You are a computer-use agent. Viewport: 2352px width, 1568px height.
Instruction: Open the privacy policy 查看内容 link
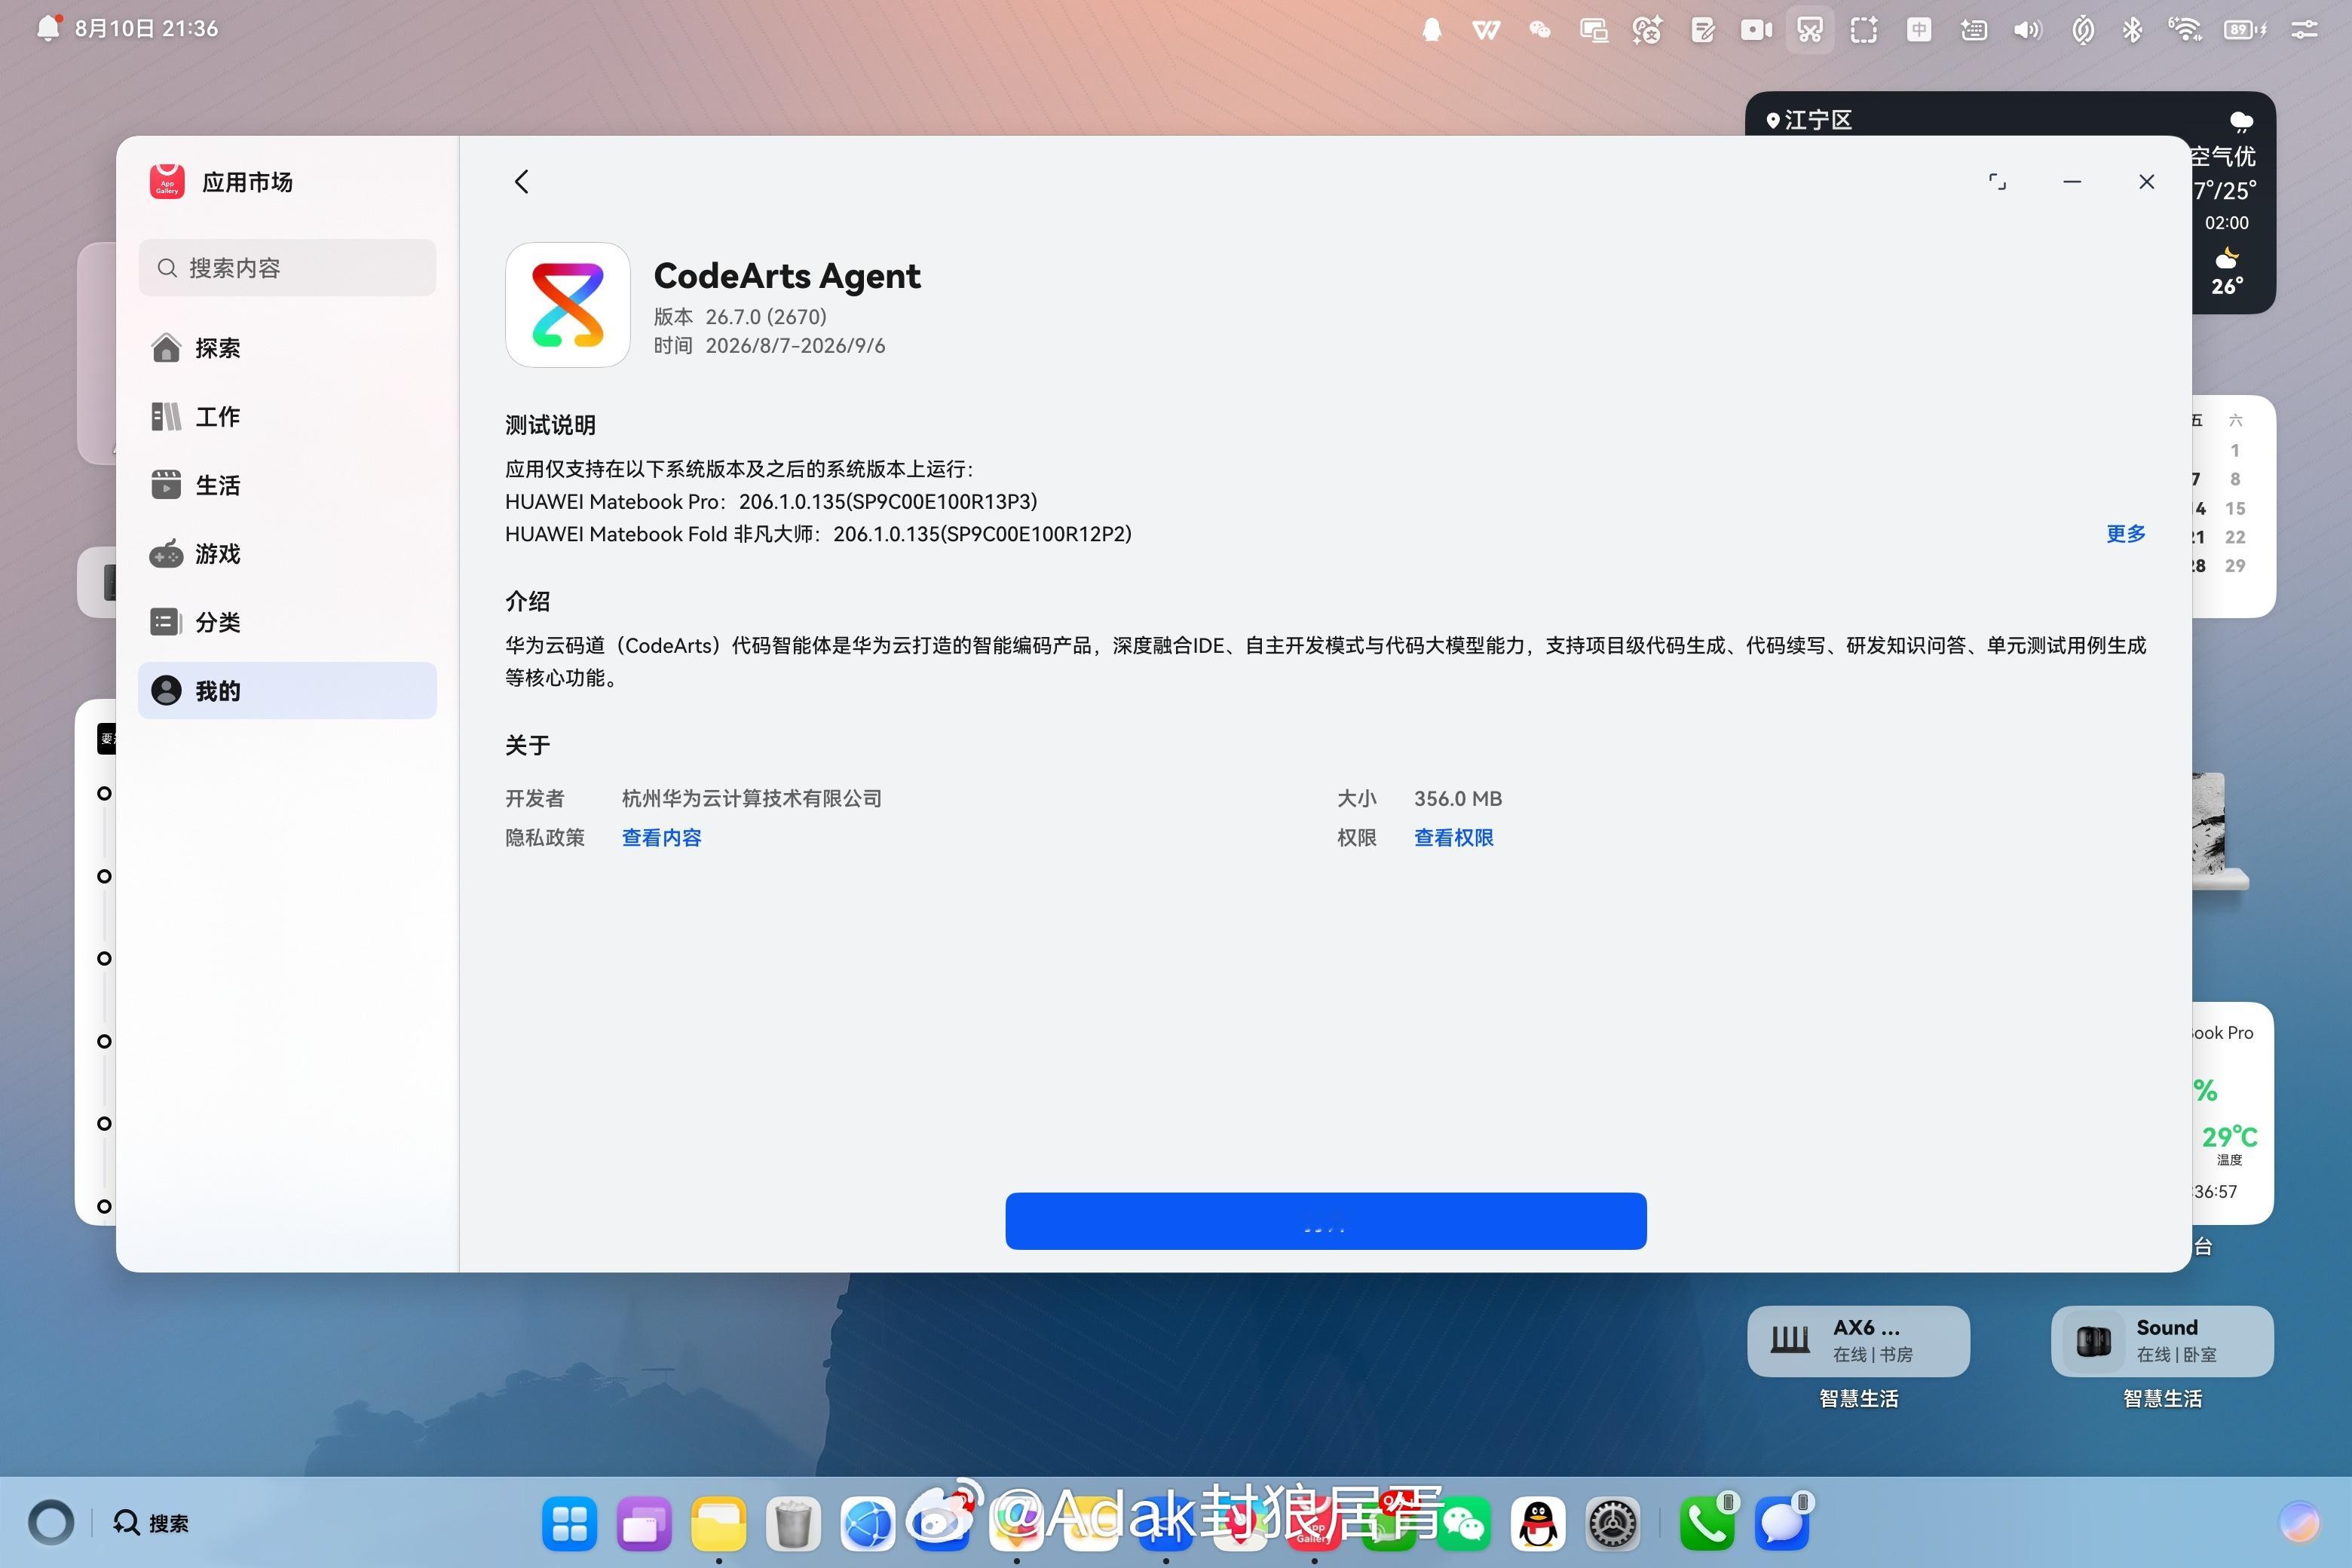[x=661, y=838]
